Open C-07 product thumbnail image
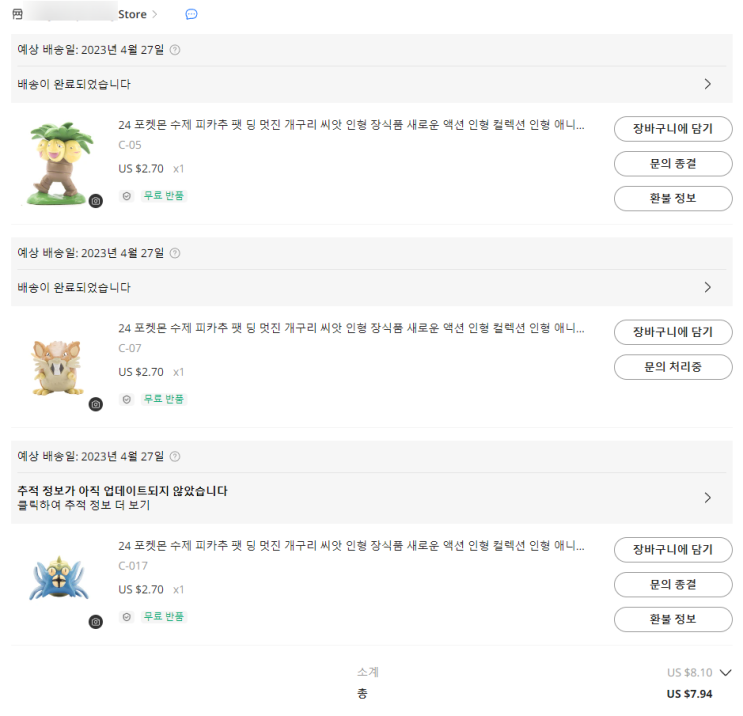The width and height of the screenshot is (743, 716). (x=58, y=367)
